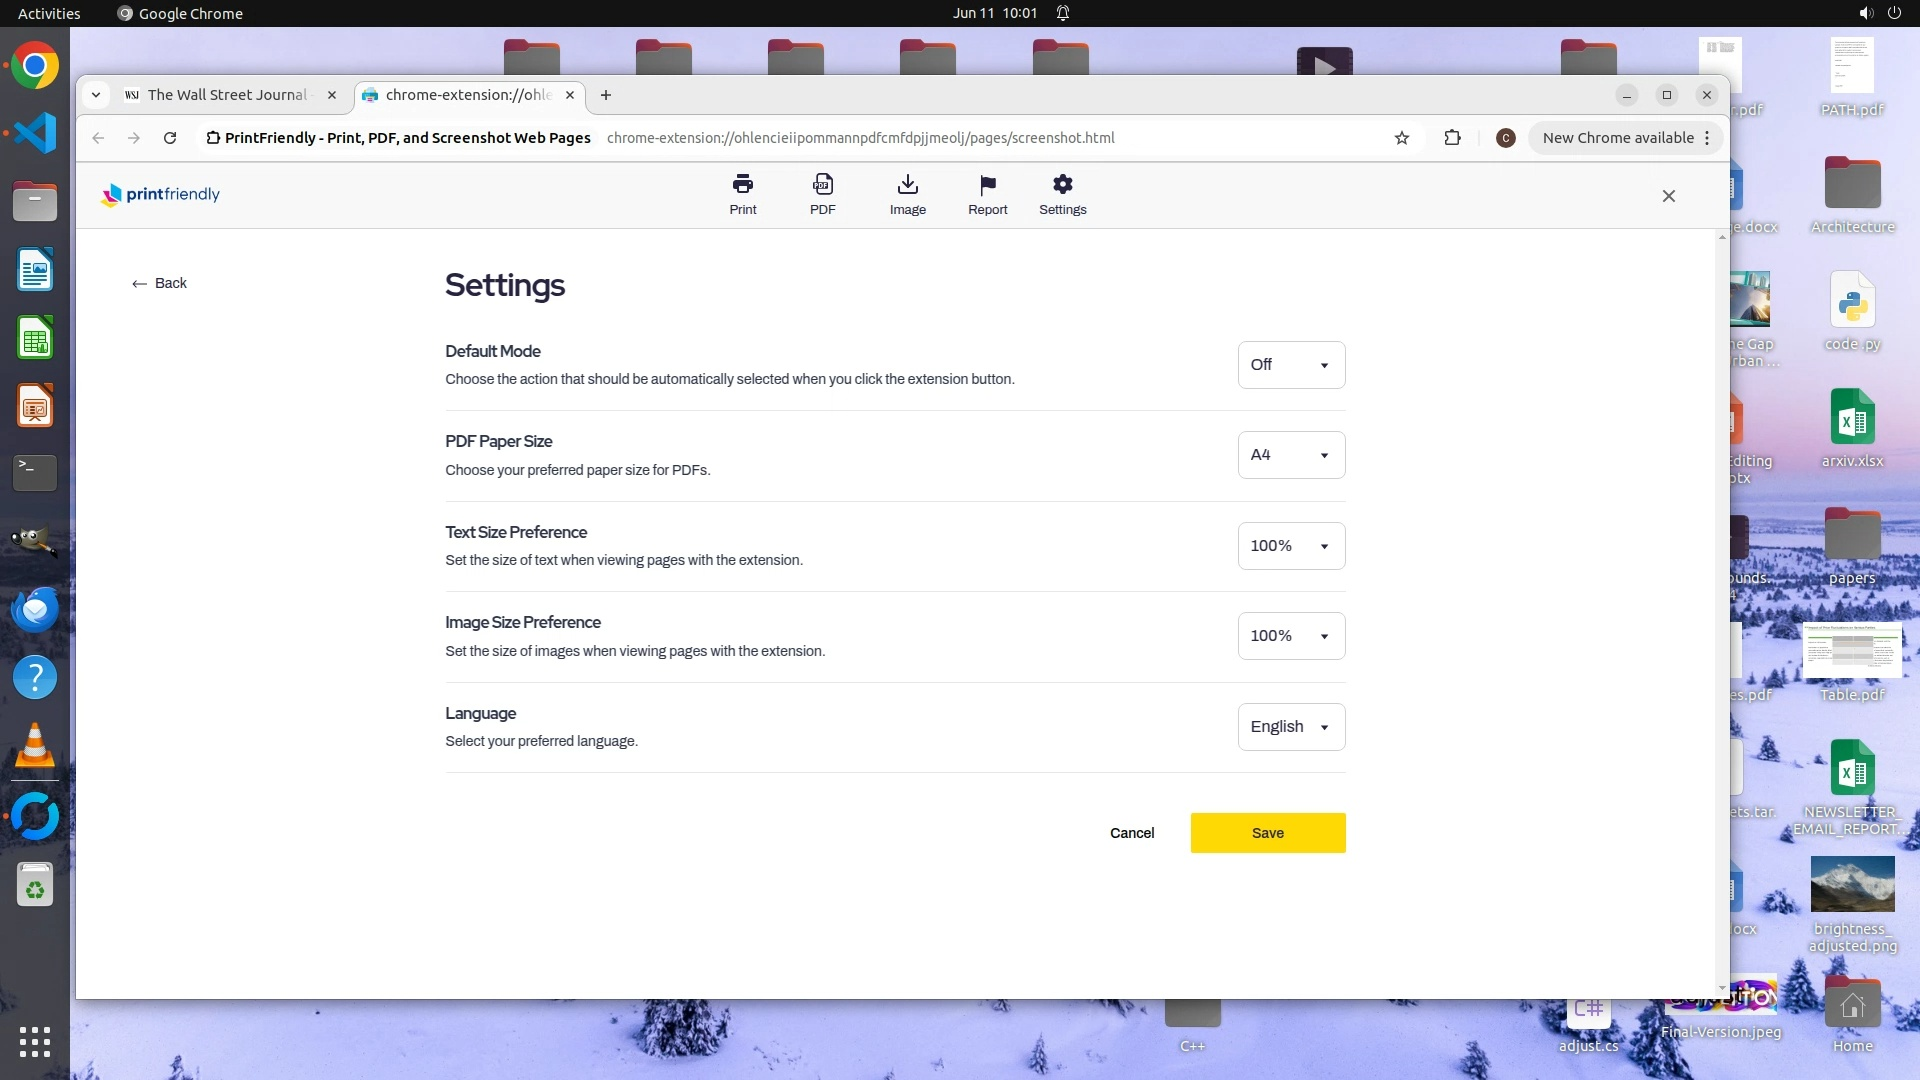Click the yellow Save button
This screenshot has width=1920, height=1080.
pos(1267,833)
